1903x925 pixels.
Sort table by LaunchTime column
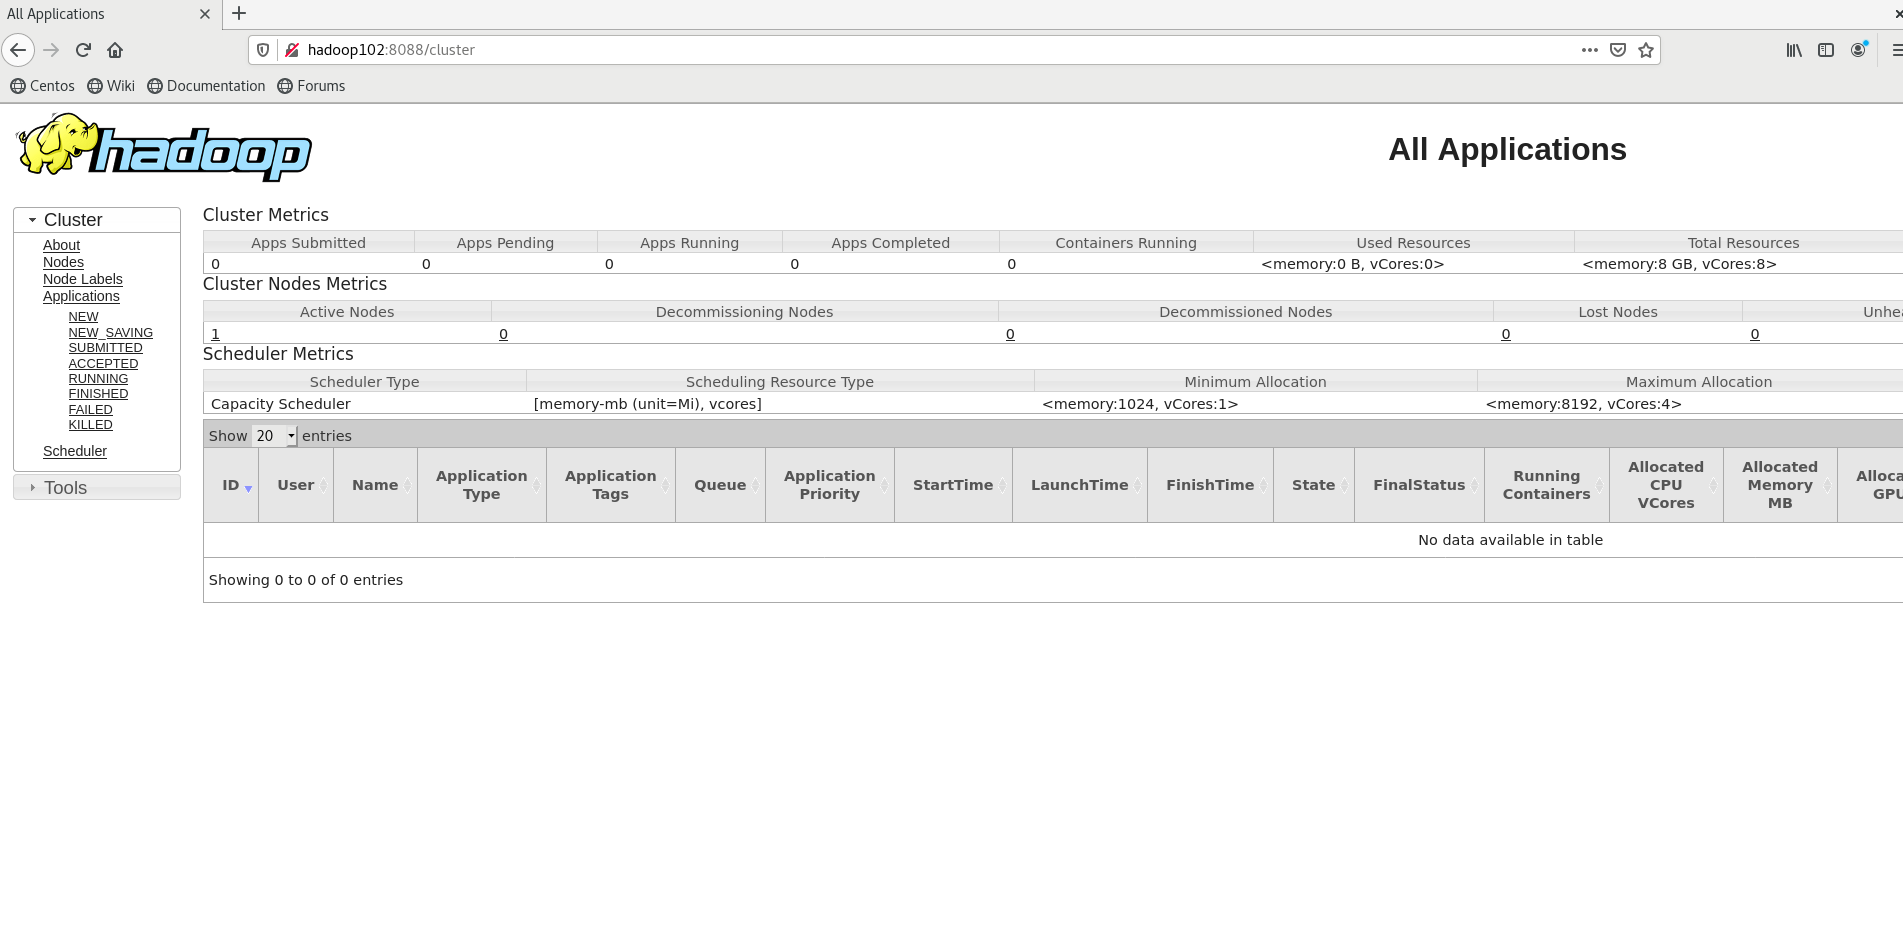[1080, 485]
